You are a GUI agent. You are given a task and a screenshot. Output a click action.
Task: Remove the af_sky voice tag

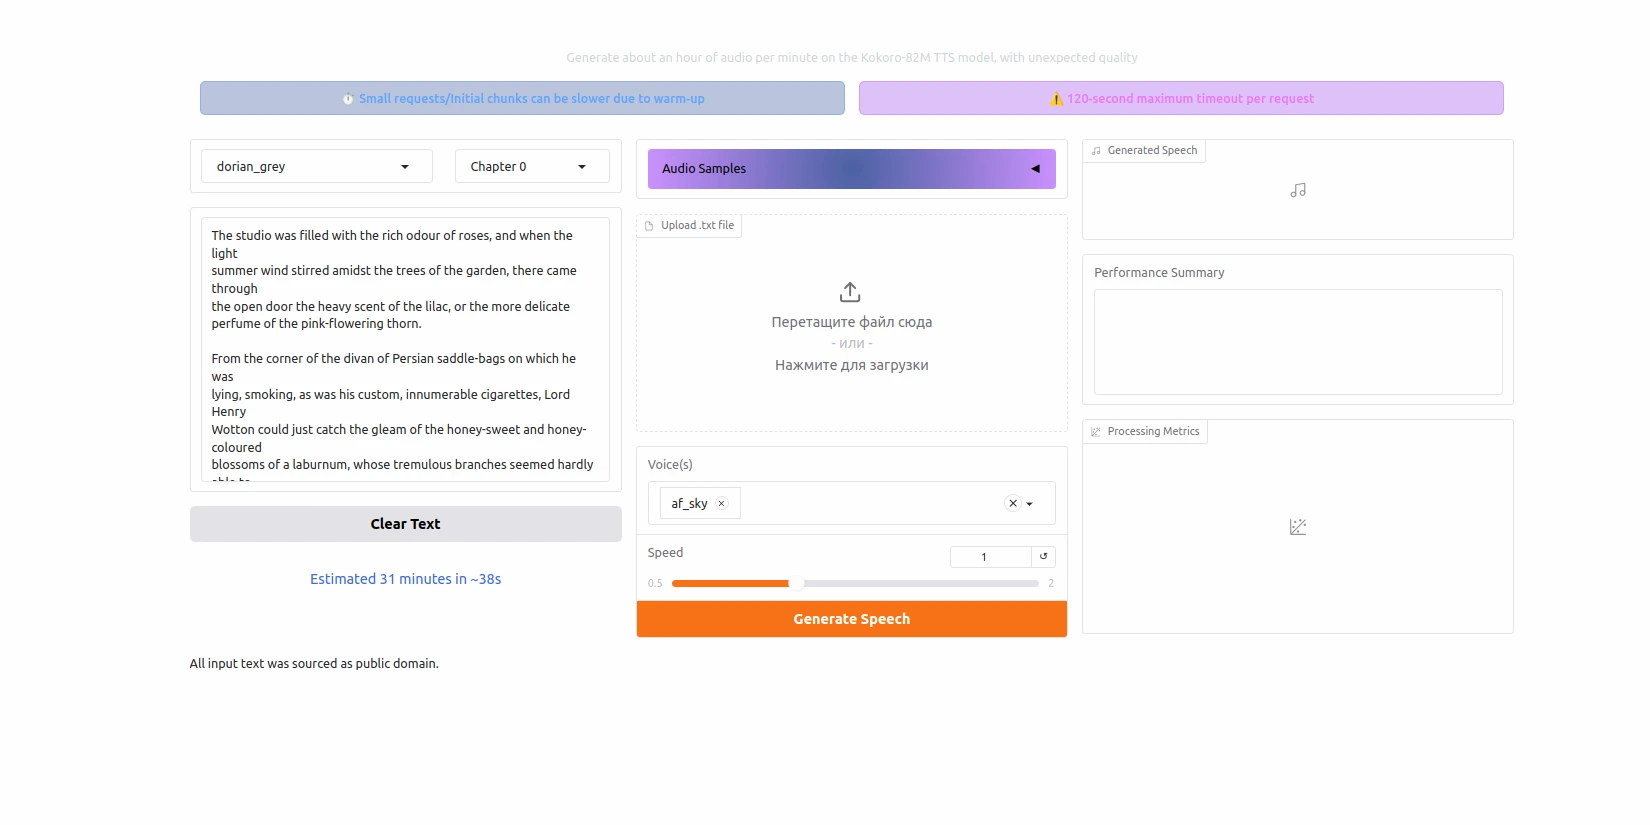coord(721,504)
